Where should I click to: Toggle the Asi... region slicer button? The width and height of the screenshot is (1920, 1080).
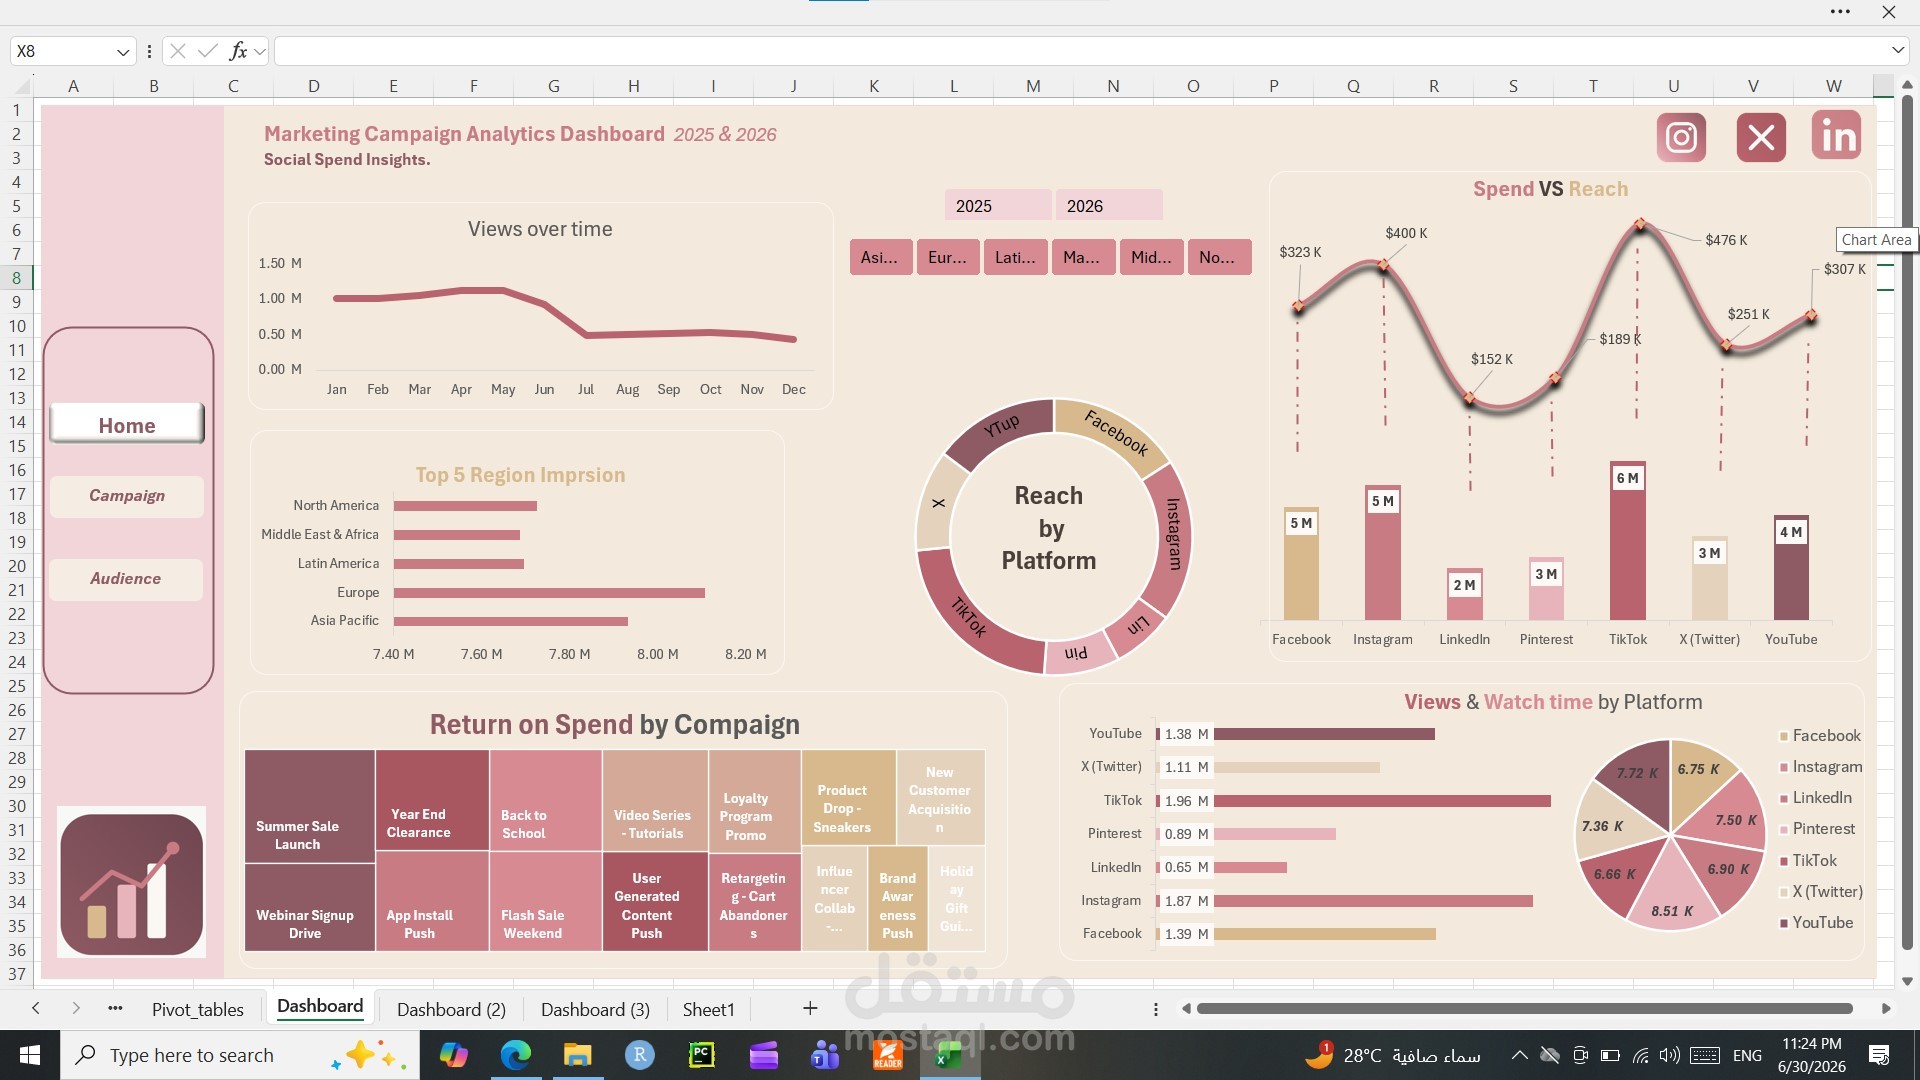click(x=880, y=257)
